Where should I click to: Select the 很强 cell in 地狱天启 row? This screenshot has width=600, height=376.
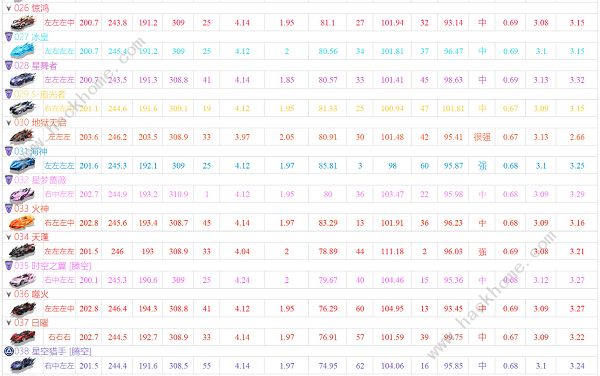tap(482, 137)
